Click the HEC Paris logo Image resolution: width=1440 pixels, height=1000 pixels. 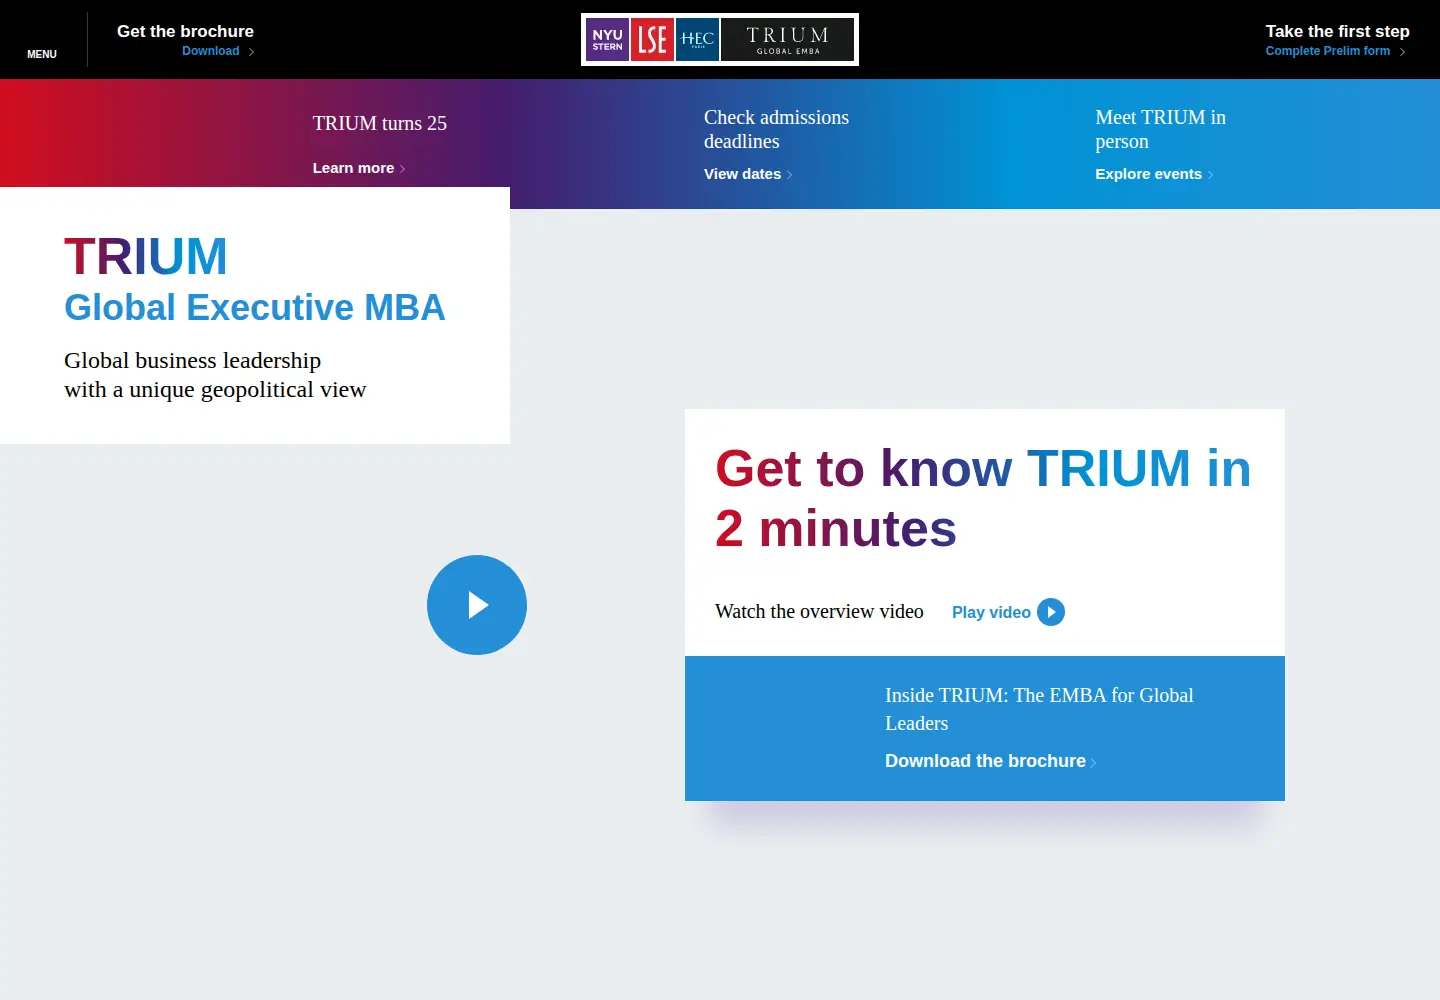tap(697, 40)
